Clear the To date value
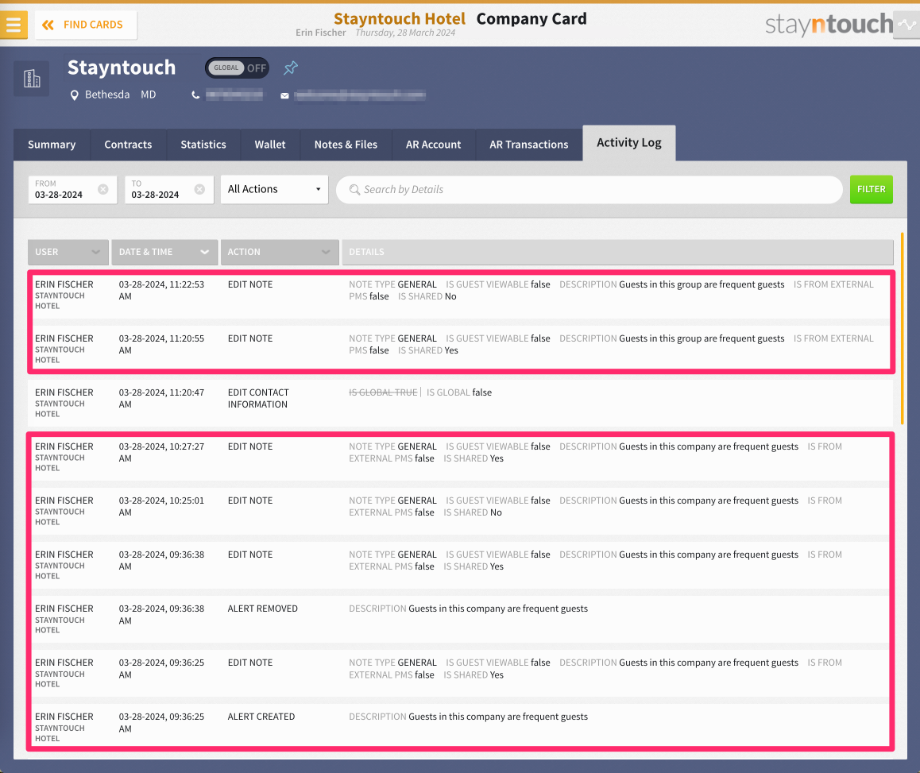The height and width of the screenshot is (773, 920). click(199, 189)
